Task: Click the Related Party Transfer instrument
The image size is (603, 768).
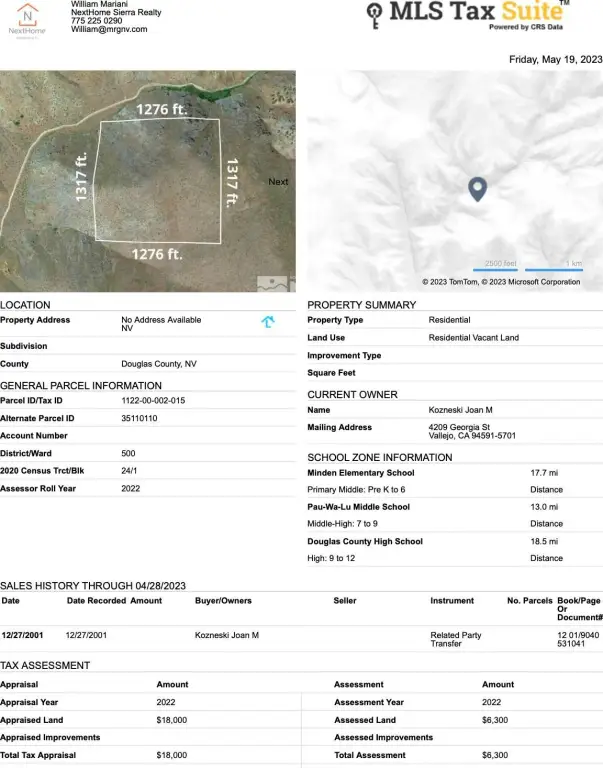Action: click(x=455, y=640)
